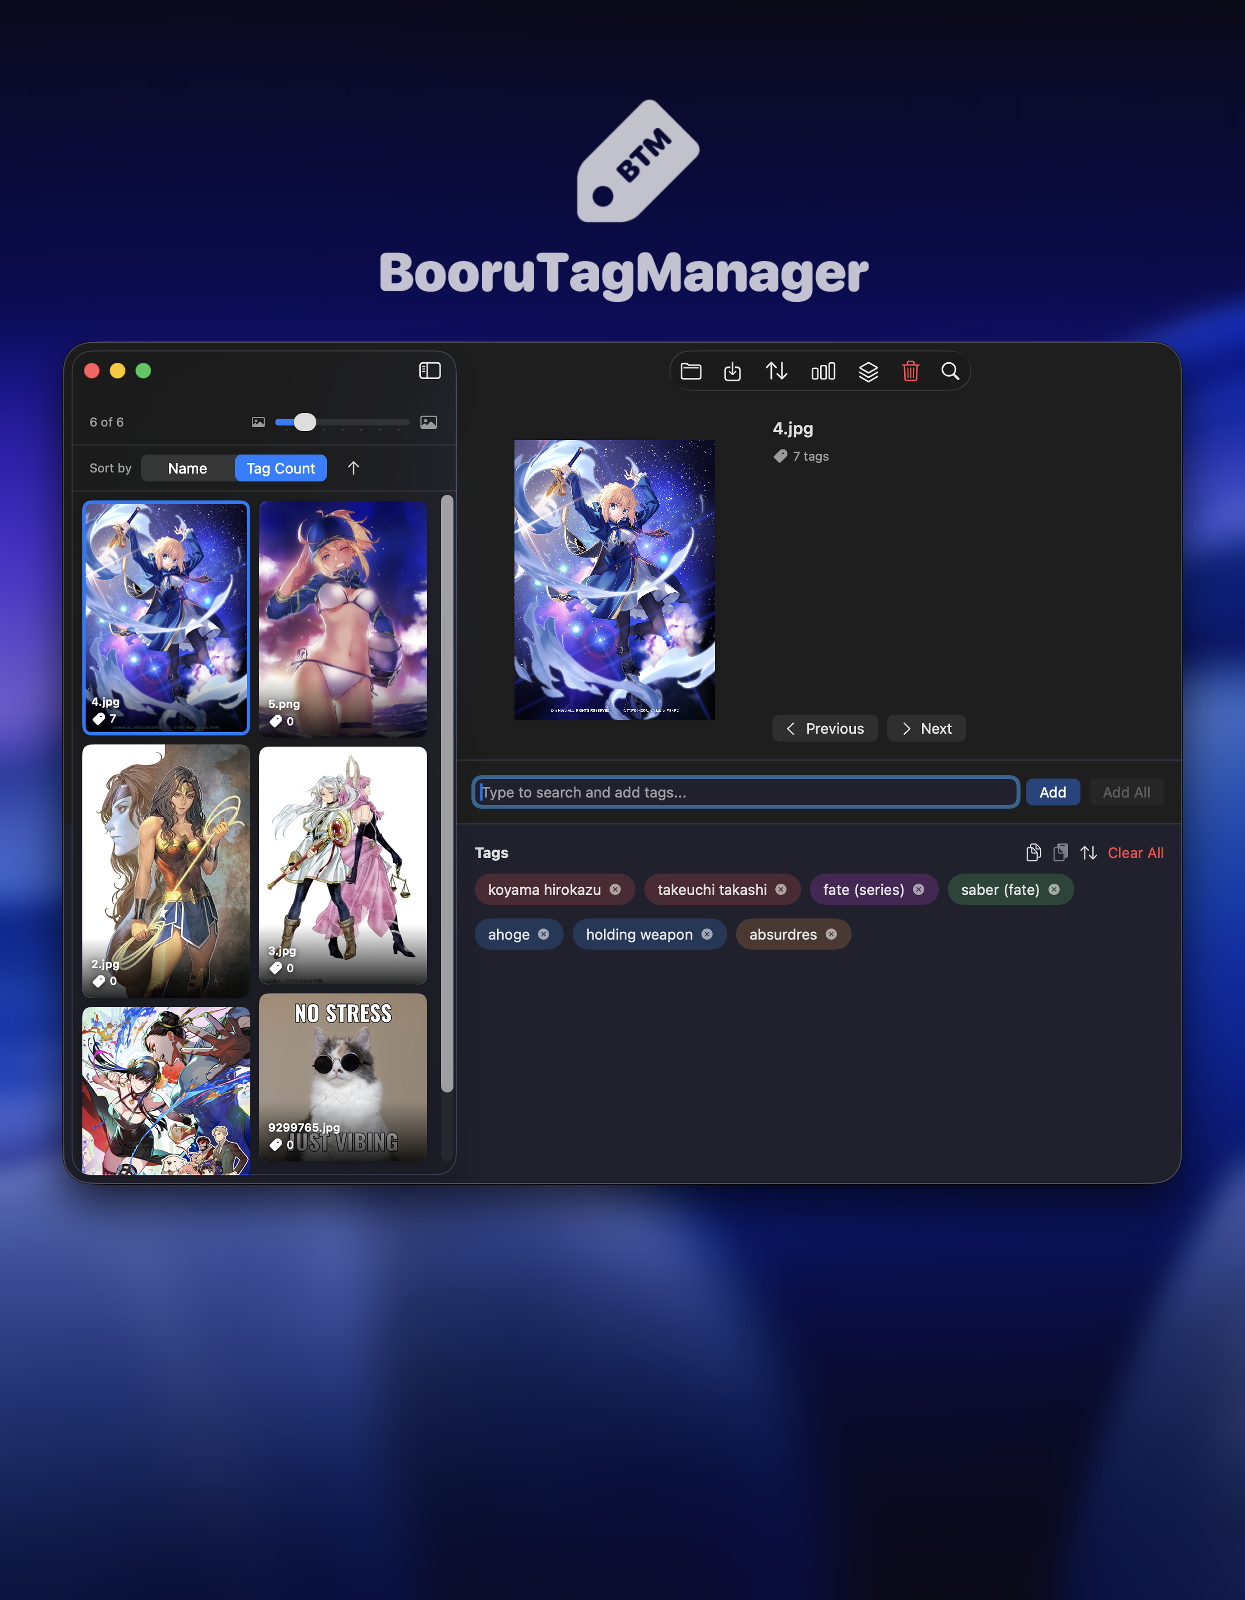Remove the fate (series) tag
Screen dimensions: 1245x1600
point(918,890)
